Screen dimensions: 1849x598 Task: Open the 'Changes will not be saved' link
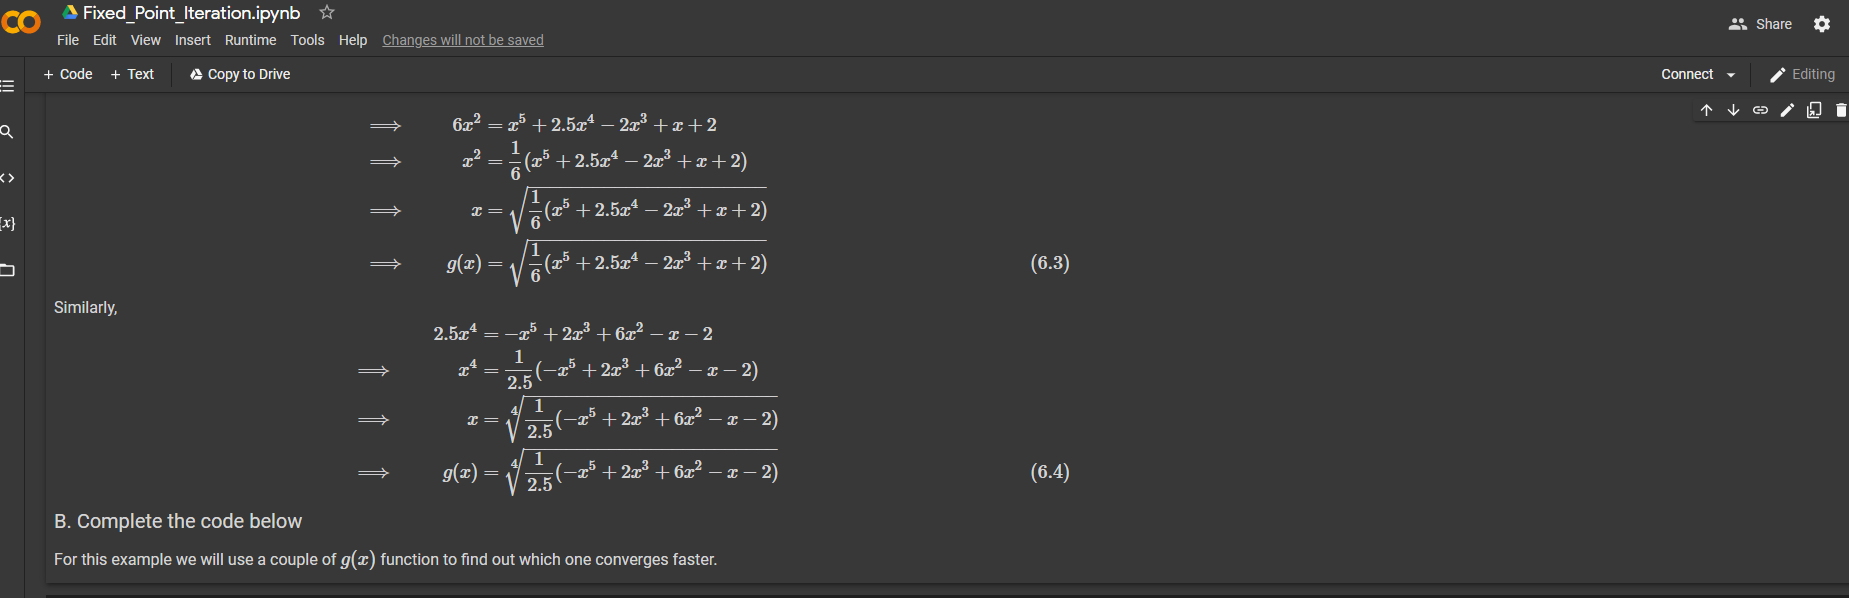pos(462,40)
